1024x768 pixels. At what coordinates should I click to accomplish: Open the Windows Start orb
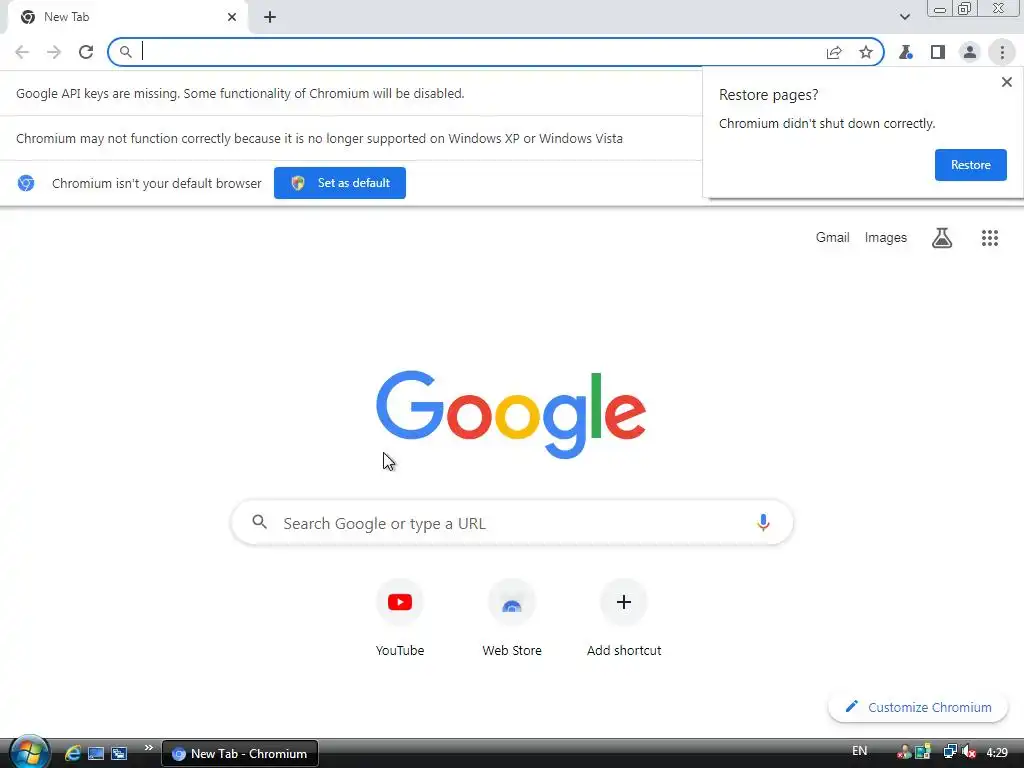click(29, 752)
